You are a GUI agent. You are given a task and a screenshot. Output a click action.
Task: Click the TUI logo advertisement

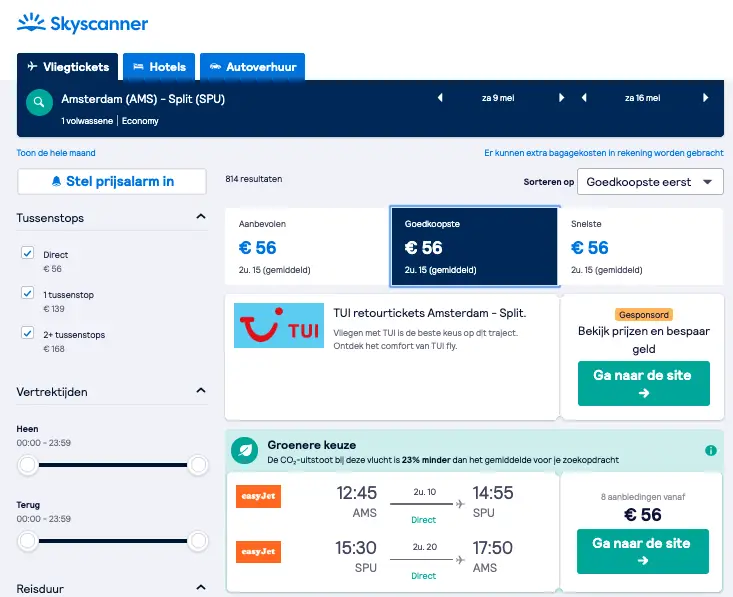pyautogui.click(x=279, y=325)
